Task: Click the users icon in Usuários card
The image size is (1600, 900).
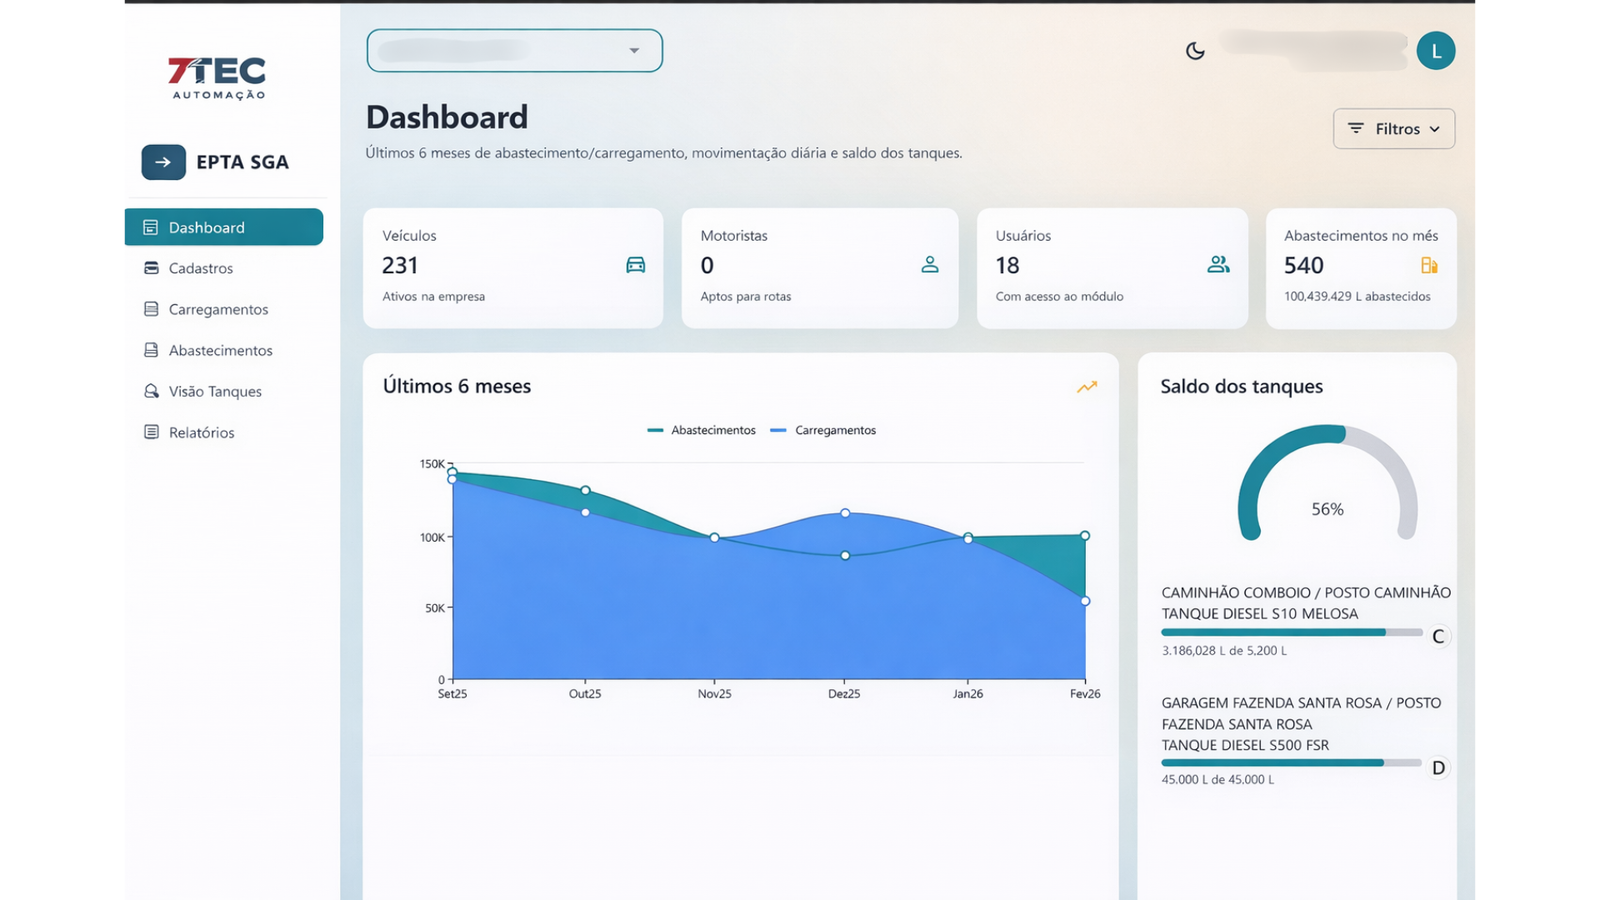Action: [x=1218, y=265]
